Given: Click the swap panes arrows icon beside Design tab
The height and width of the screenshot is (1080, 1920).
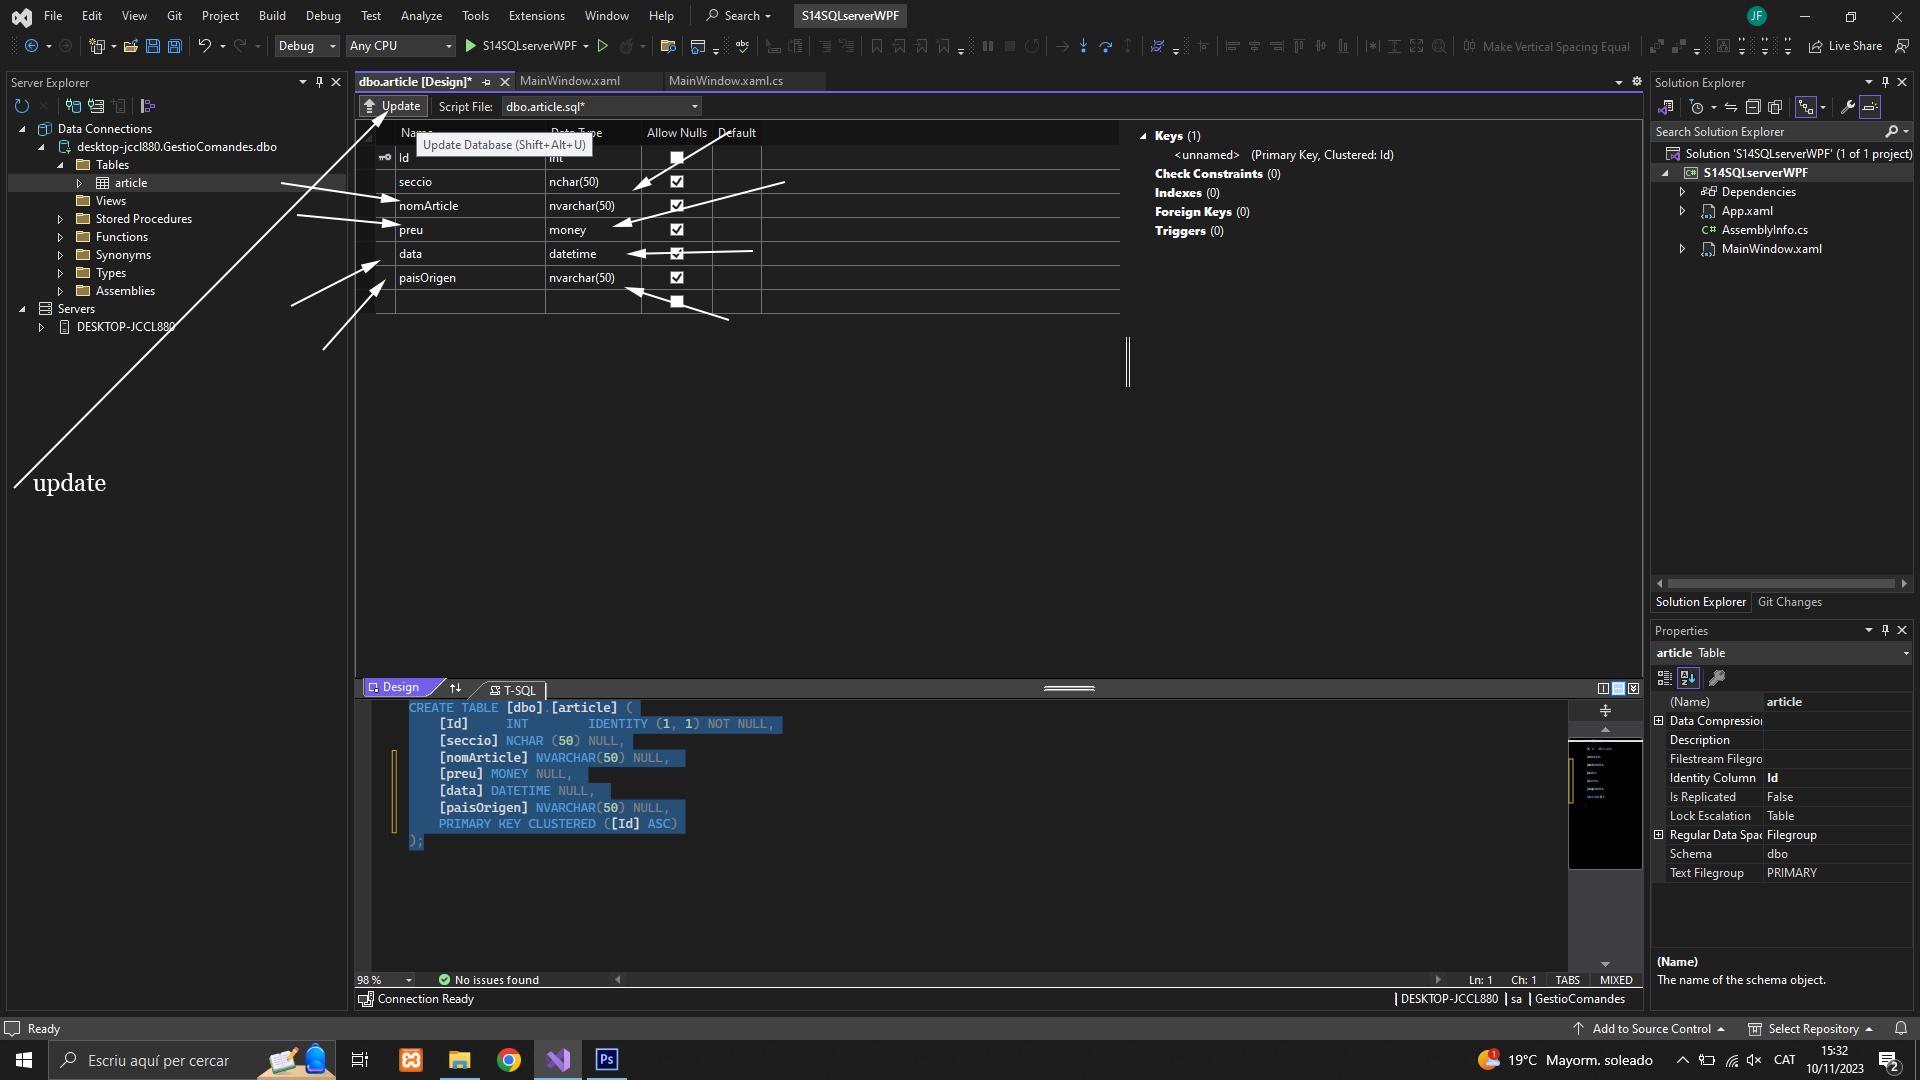Looking at the screenshot, I should click(x=455, y=688).
